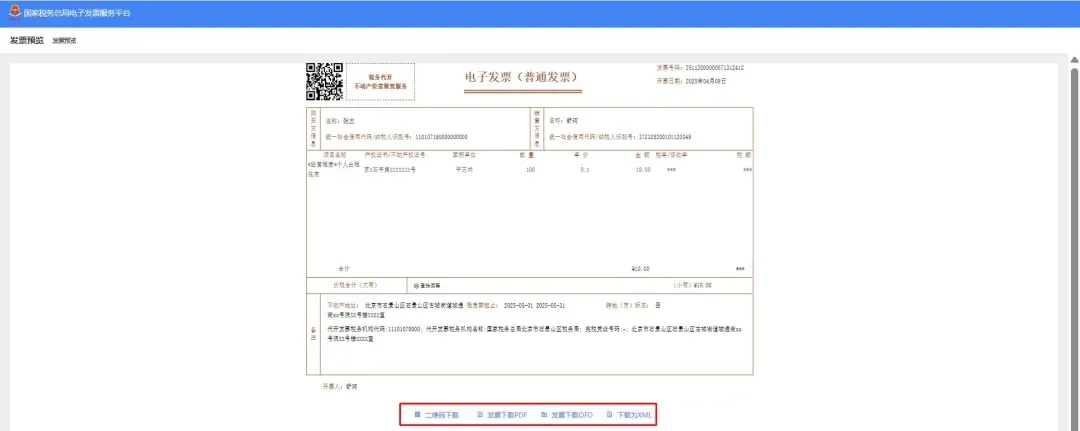Screen dimensions: 1080x431
Task: Click the 电子发票（普通发票） invoice title
Action: [x=521, y=78]
